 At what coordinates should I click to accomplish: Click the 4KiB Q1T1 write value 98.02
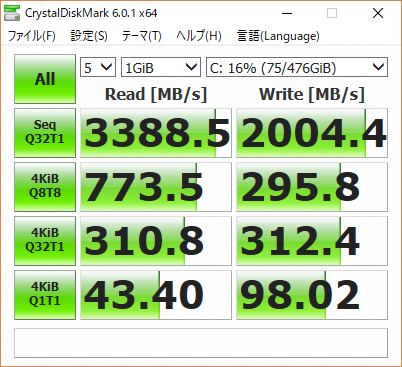coord(312,295)
